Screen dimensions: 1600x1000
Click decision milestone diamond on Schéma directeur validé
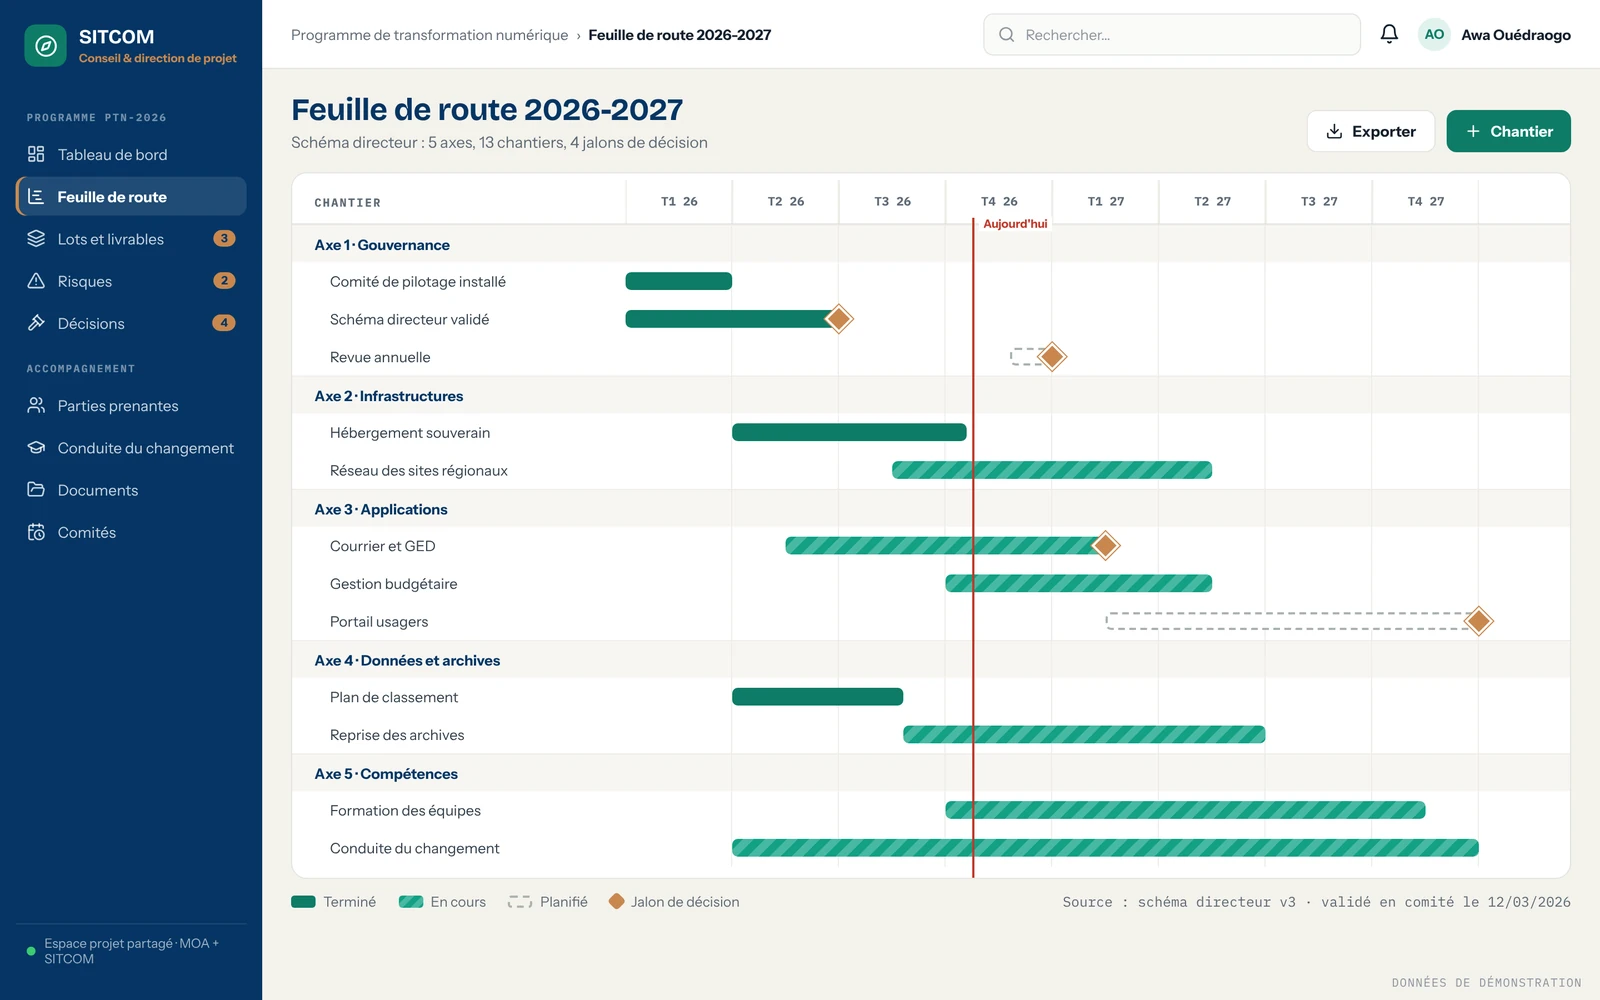(x=839, y=319)
